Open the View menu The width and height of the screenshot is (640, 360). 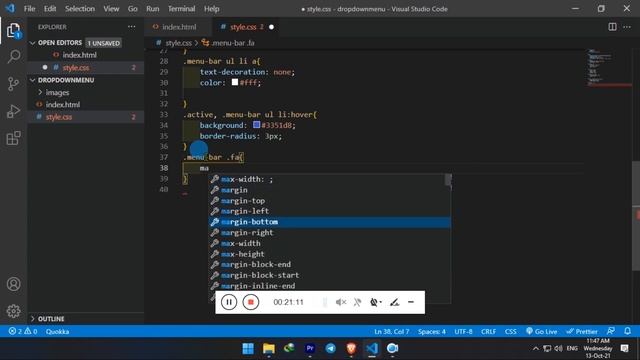(x=111, y=9)
